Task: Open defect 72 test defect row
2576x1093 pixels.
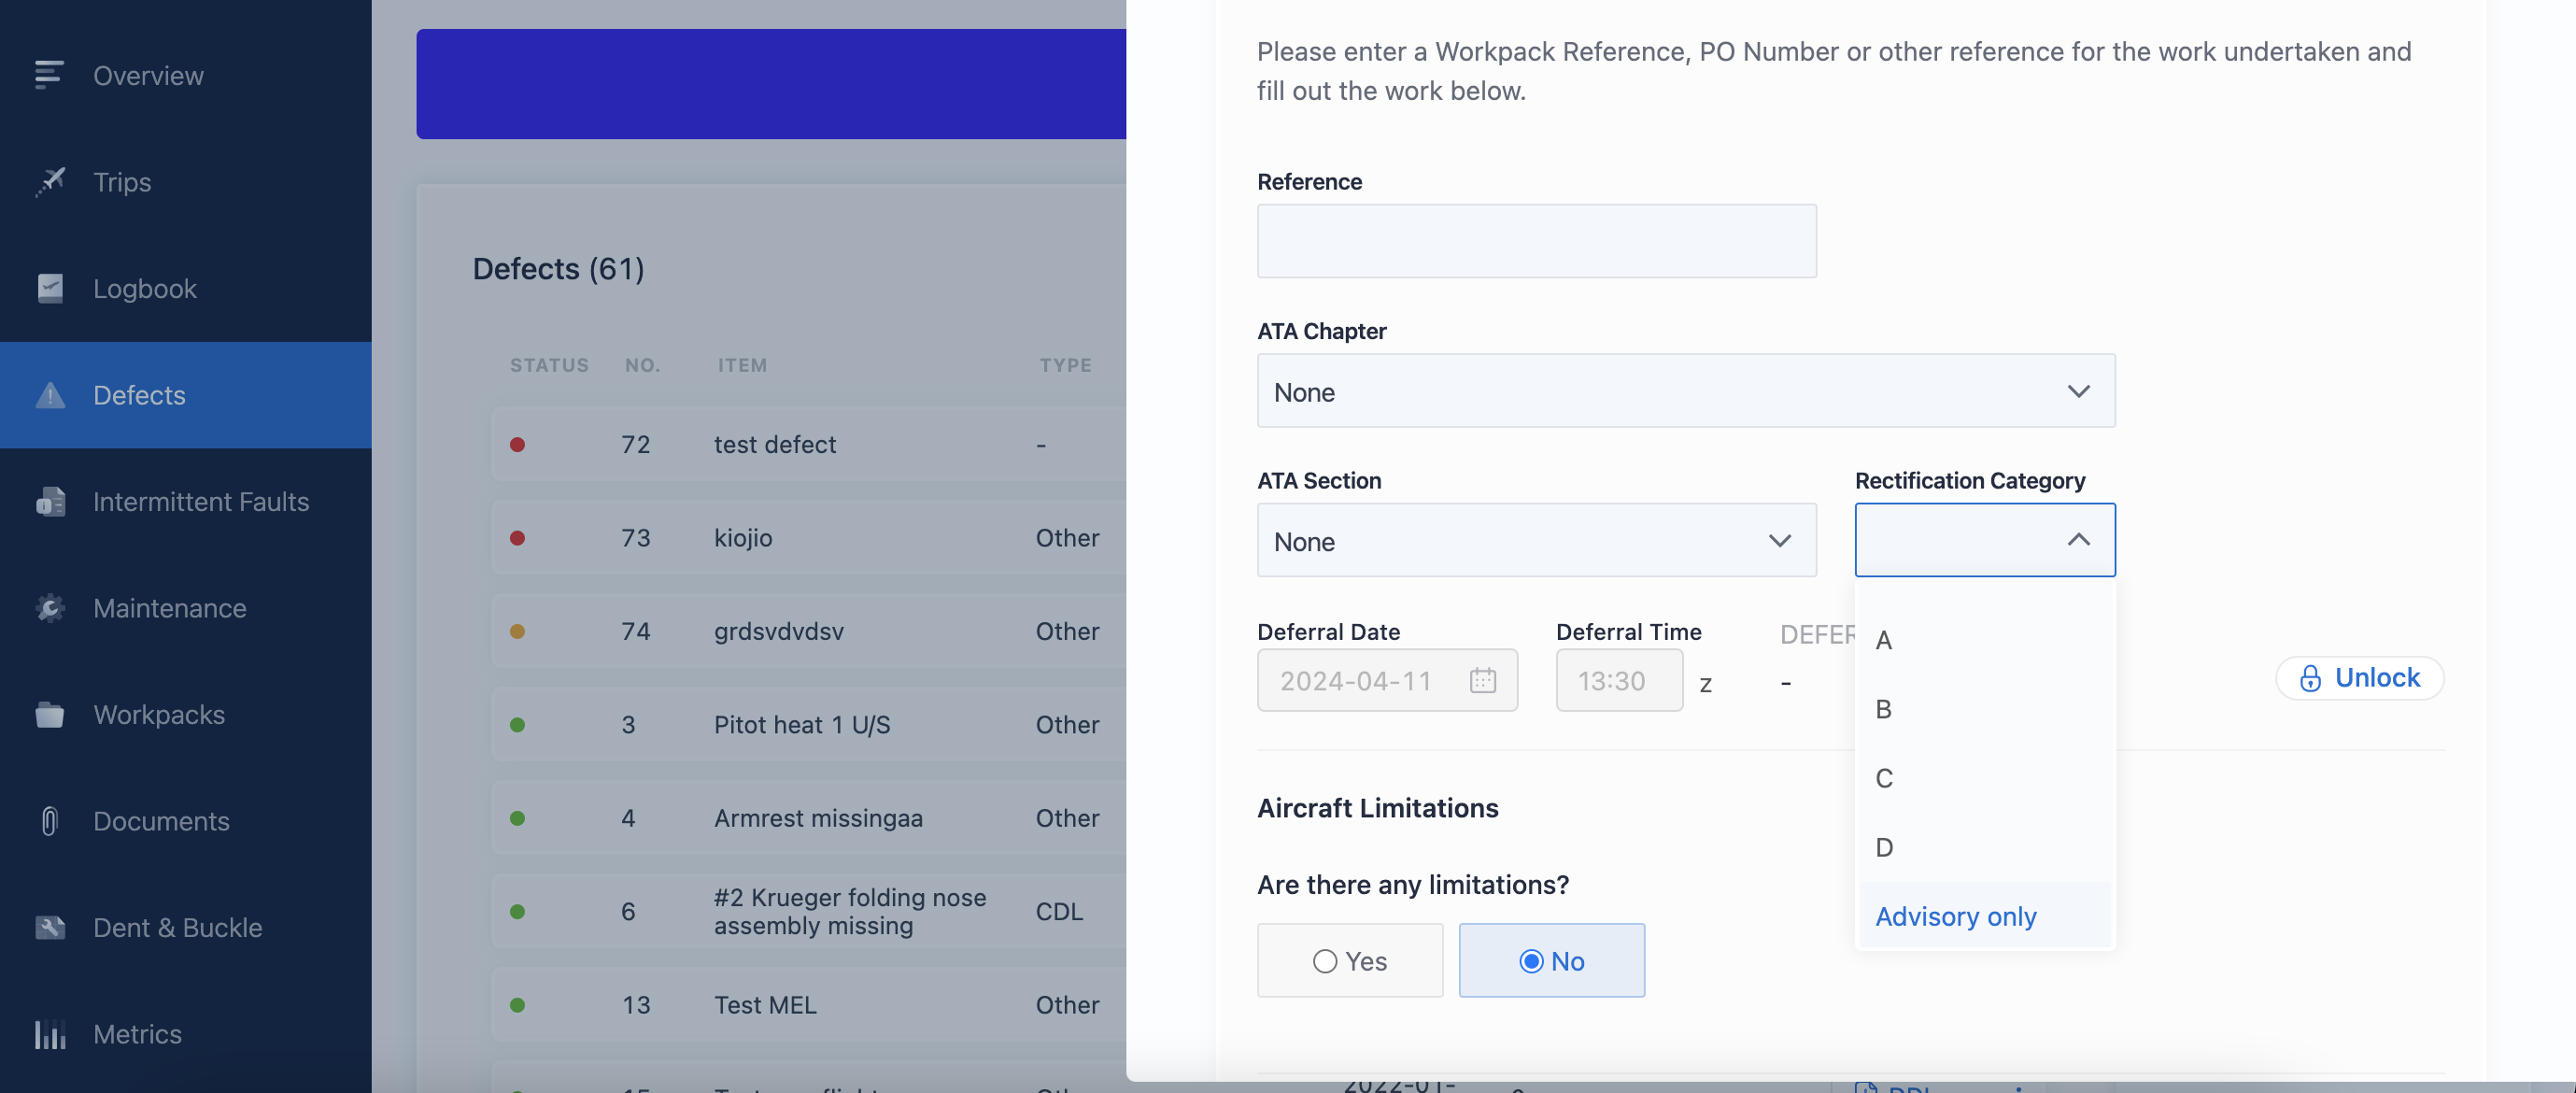Action: 809,444
